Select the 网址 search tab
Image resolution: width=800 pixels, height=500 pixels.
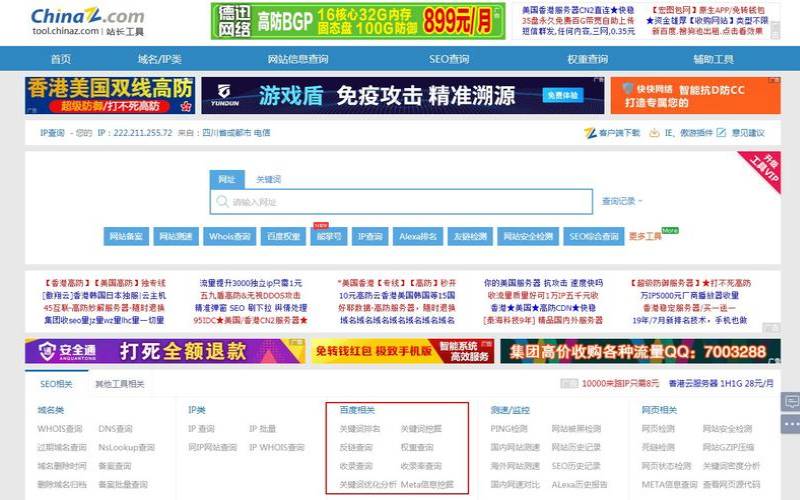pos(227,179)
